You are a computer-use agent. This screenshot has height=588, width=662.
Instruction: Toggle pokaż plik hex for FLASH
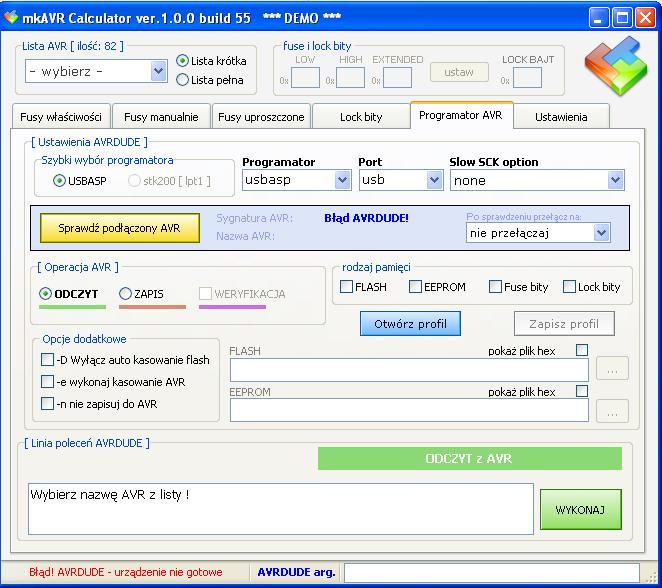pos(582,350)
